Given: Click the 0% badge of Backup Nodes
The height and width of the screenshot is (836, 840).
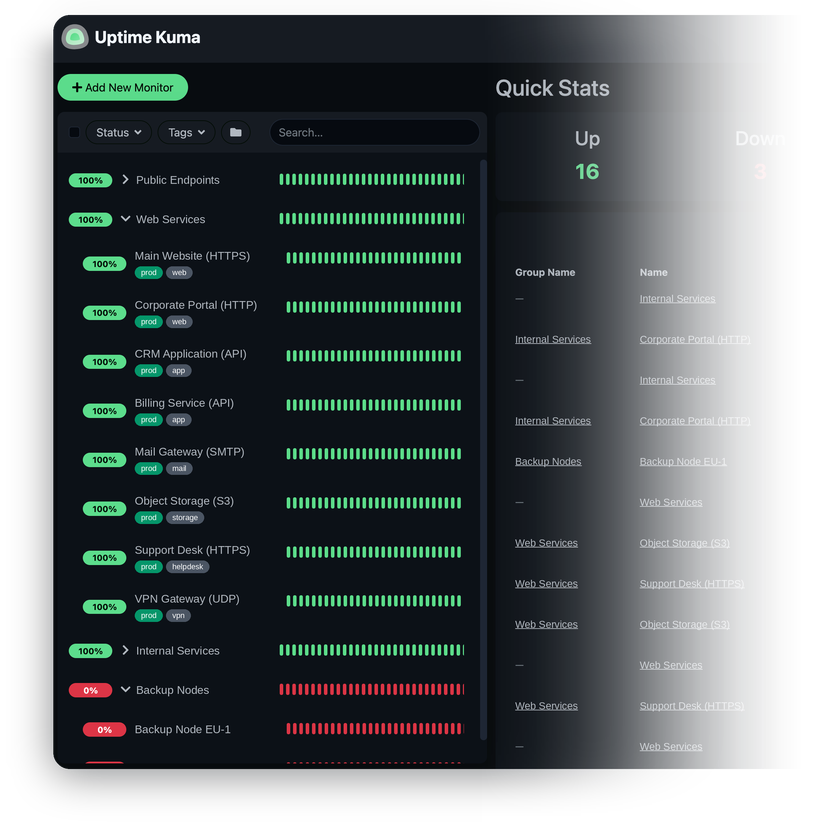Looking at the screenshot, I should [91, 690].
